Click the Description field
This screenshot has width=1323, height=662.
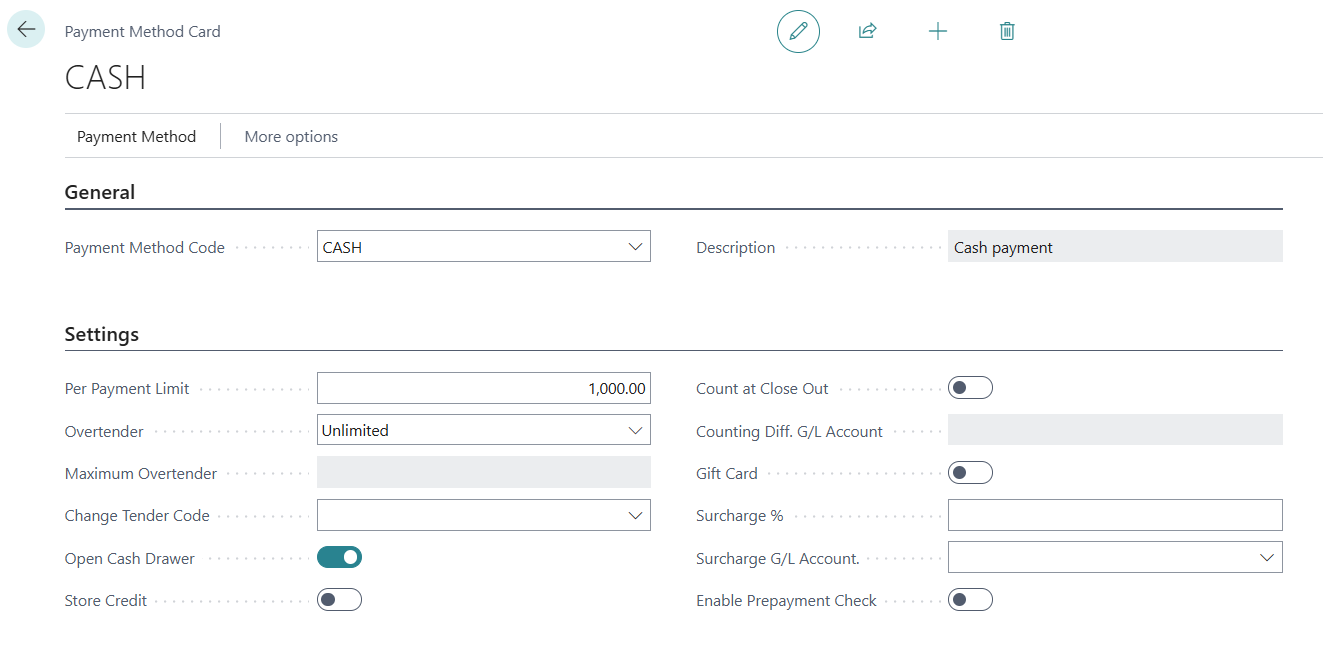pos(1115,247)
